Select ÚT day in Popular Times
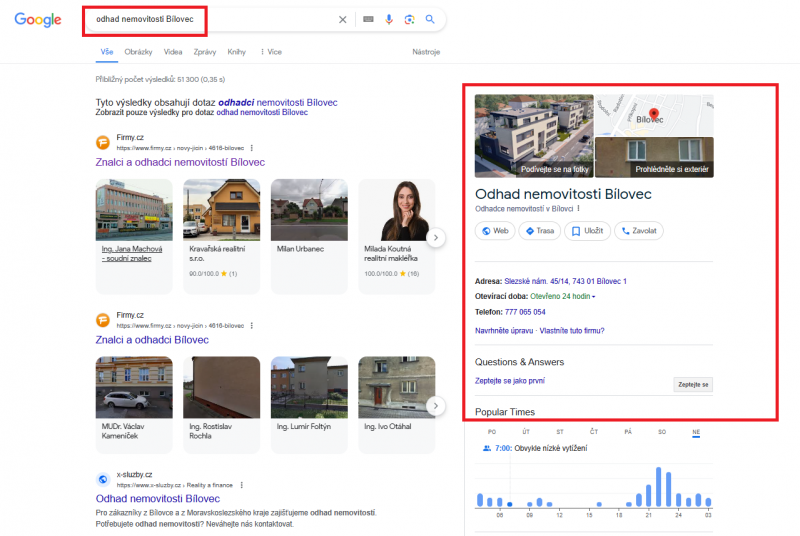 click(x=526, y=432)
